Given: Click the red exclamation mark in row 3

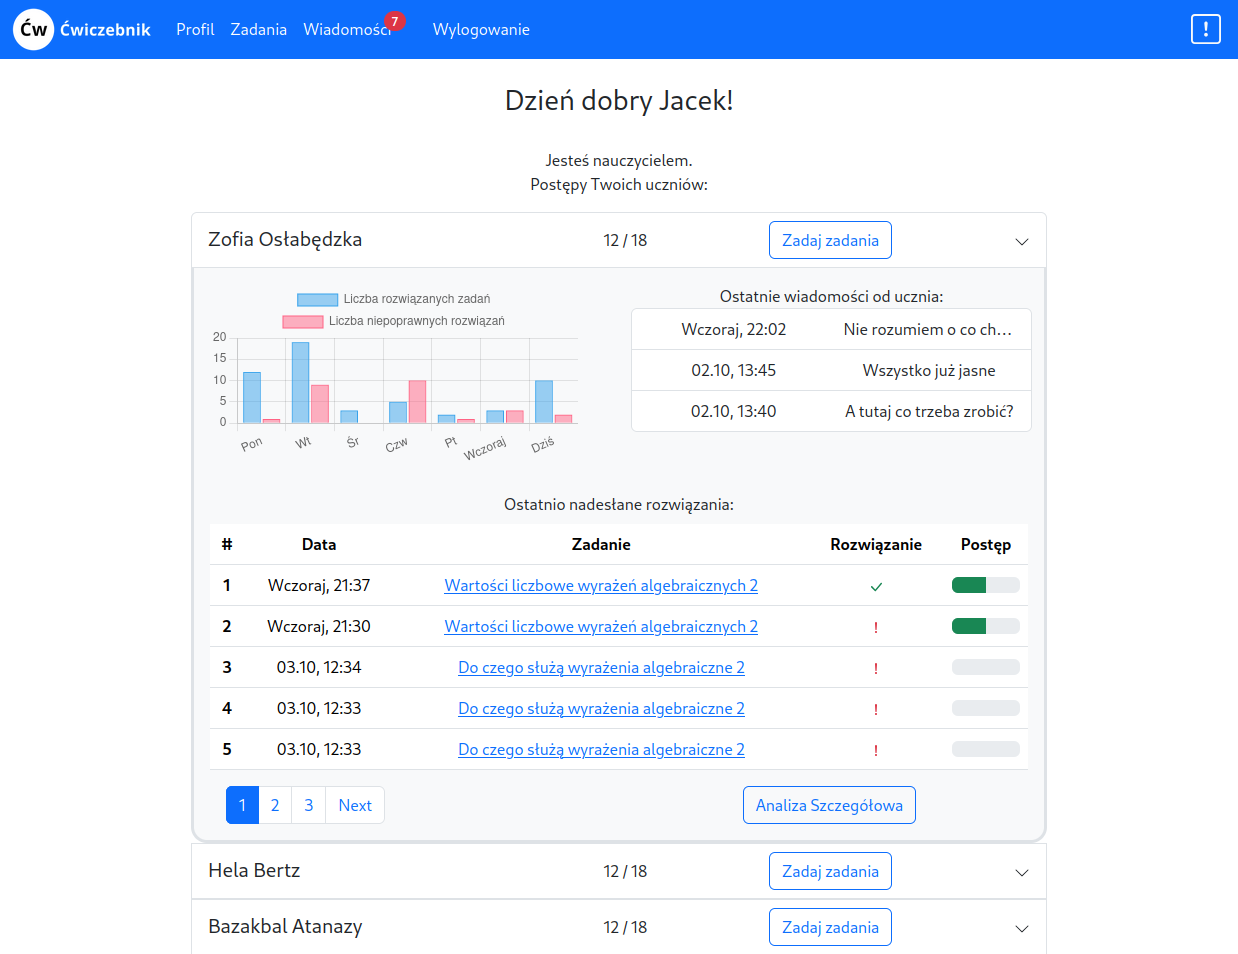Looking at the screenshot, I should pyautogui.click(x=876, y=668).
